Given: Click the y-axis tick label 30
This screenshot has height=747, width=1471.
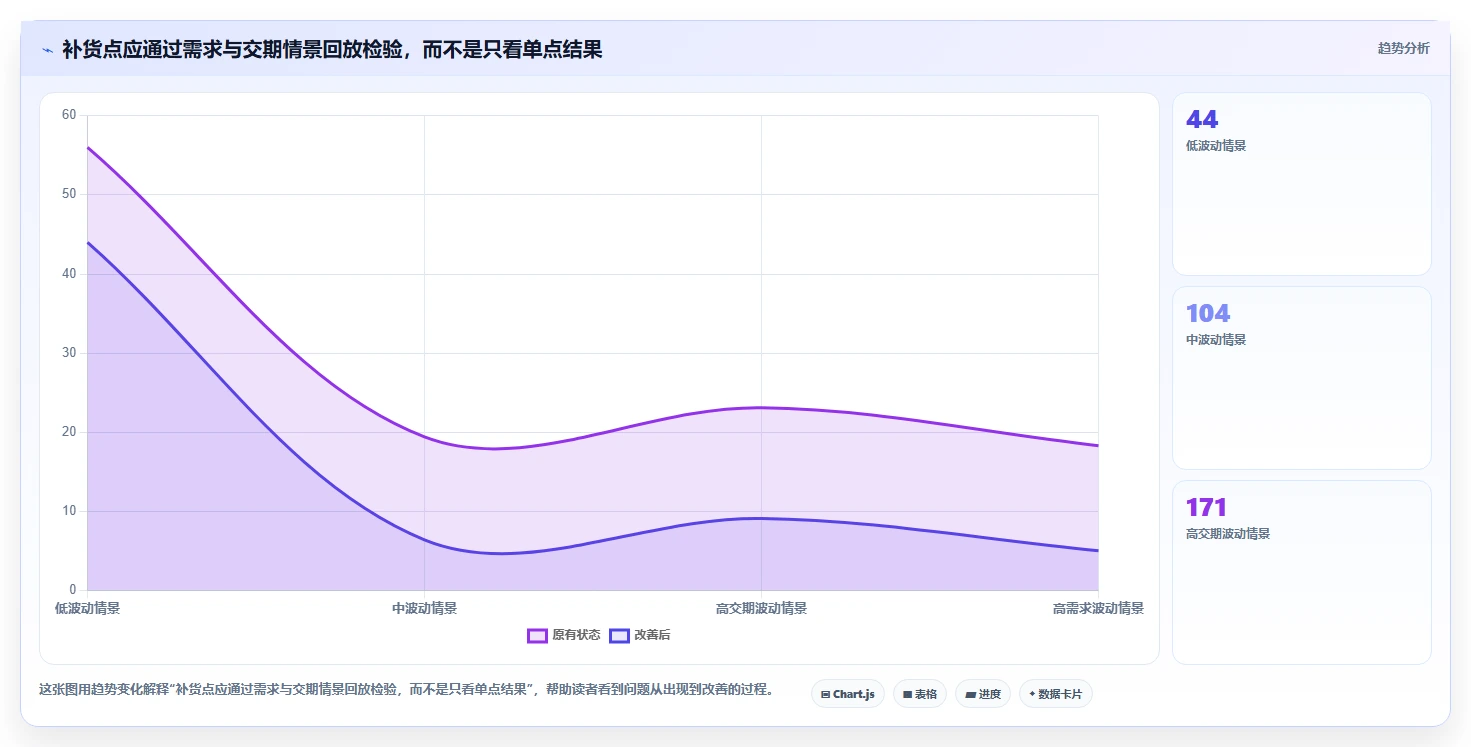Looking at the screenshot, I should 69,353.
